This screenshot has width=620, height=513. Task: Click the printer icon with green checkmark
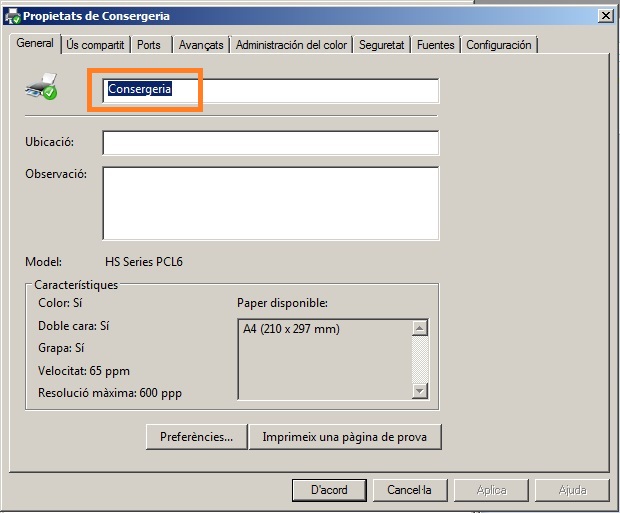42,86
